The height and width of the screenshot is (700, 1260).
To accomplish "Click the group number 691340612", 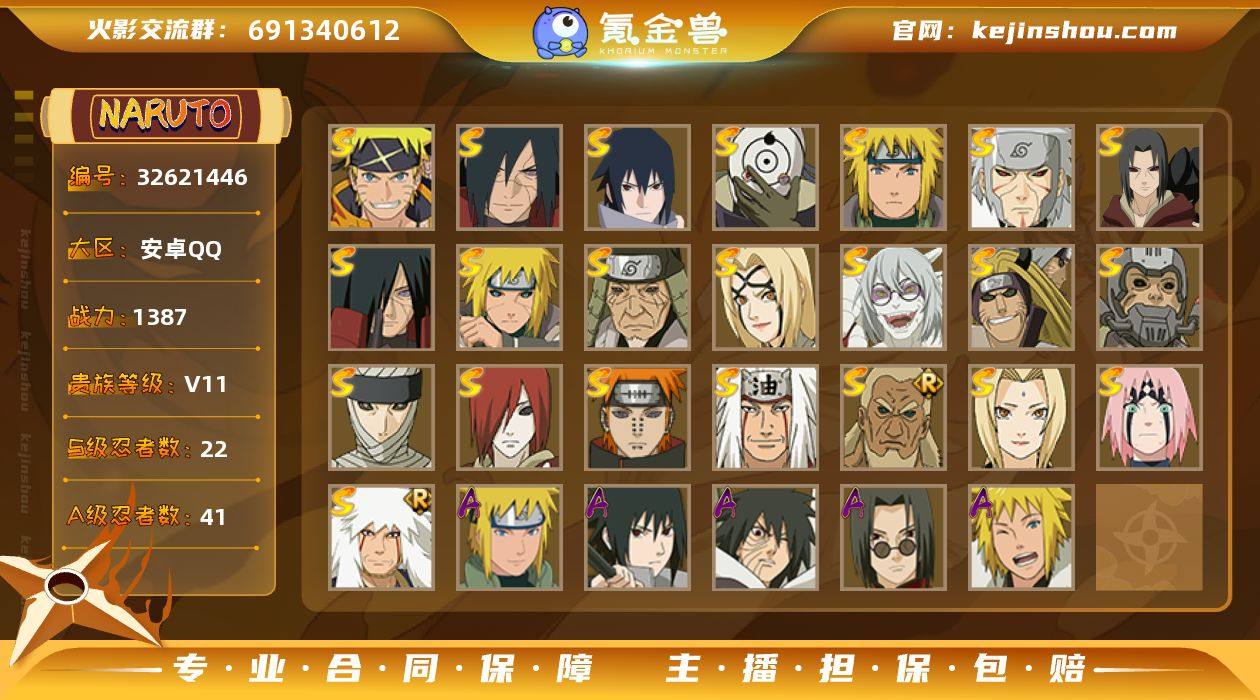I will tap(324, 30).
